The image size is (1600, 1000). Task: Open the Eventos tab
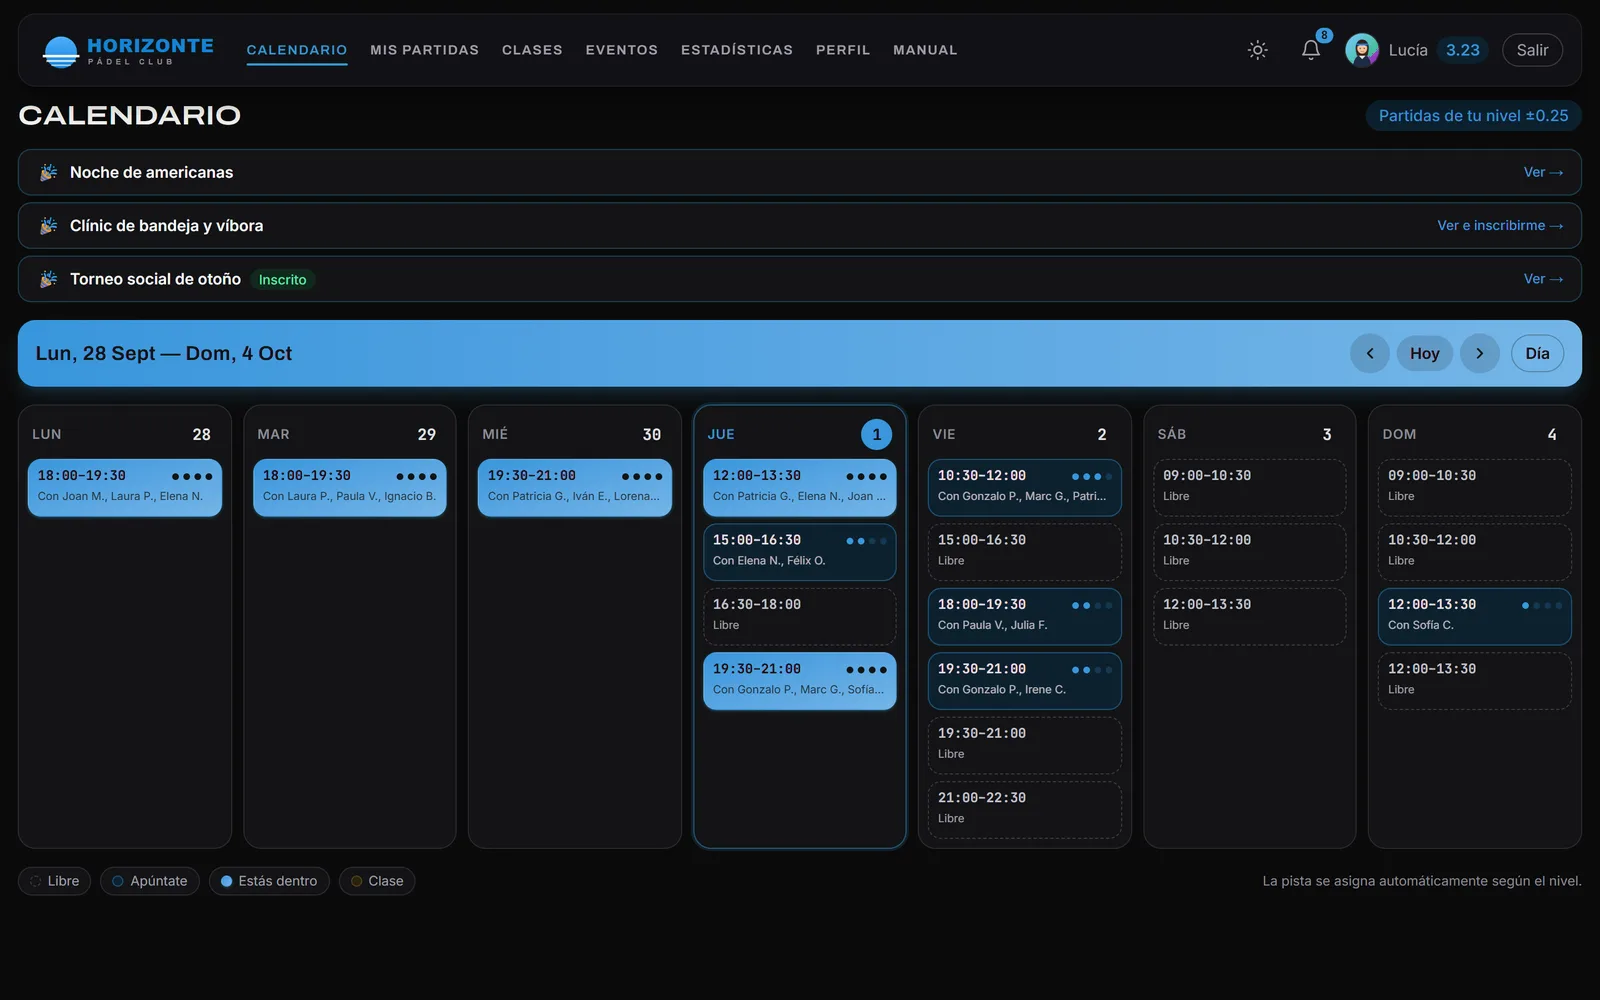click(x=622, y=50)
